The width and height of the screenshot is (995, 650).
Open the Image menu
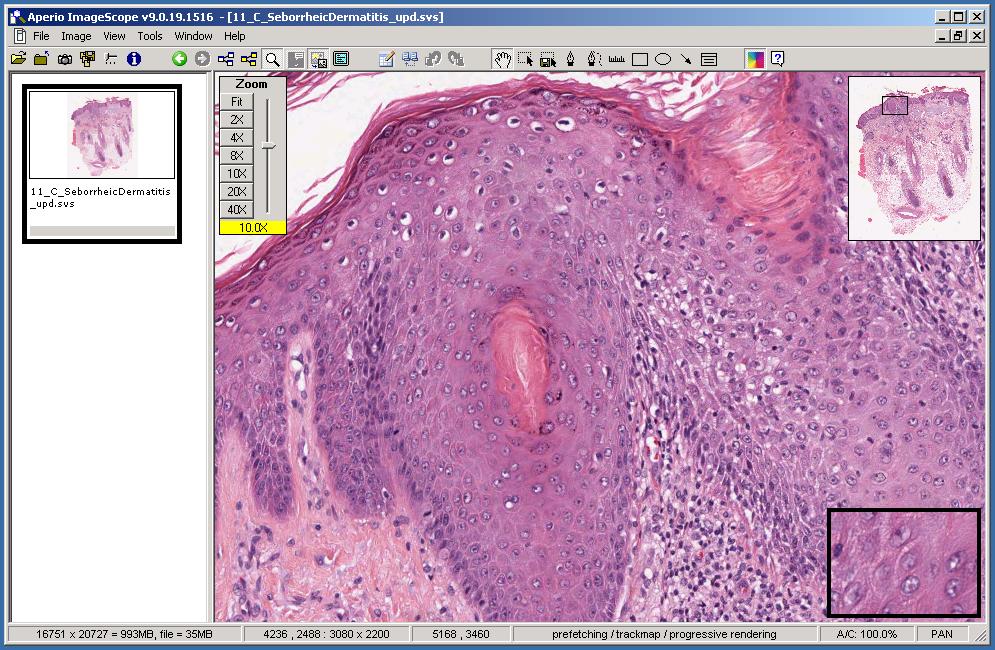click(76, 36)
